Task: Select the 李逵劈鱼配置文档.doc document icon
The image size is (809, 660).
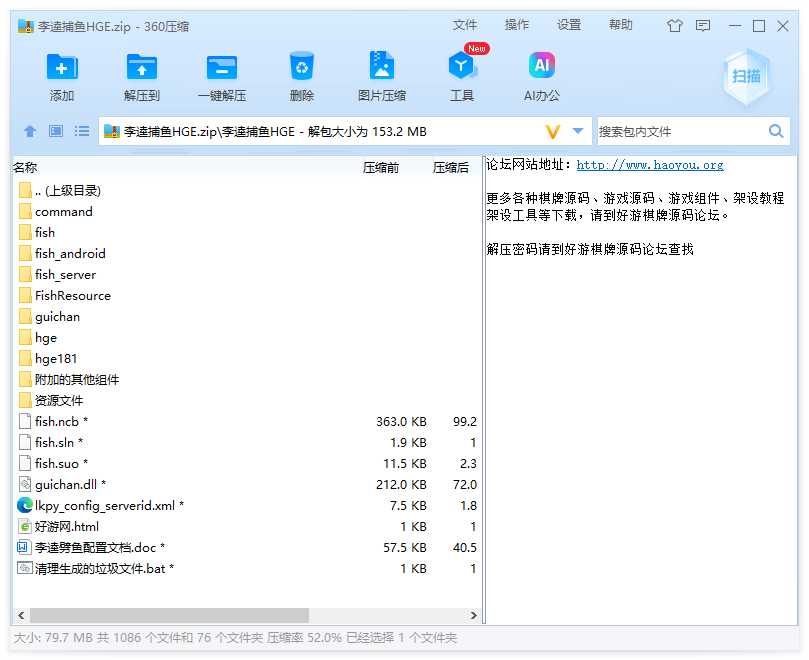Action: (24, 547)
